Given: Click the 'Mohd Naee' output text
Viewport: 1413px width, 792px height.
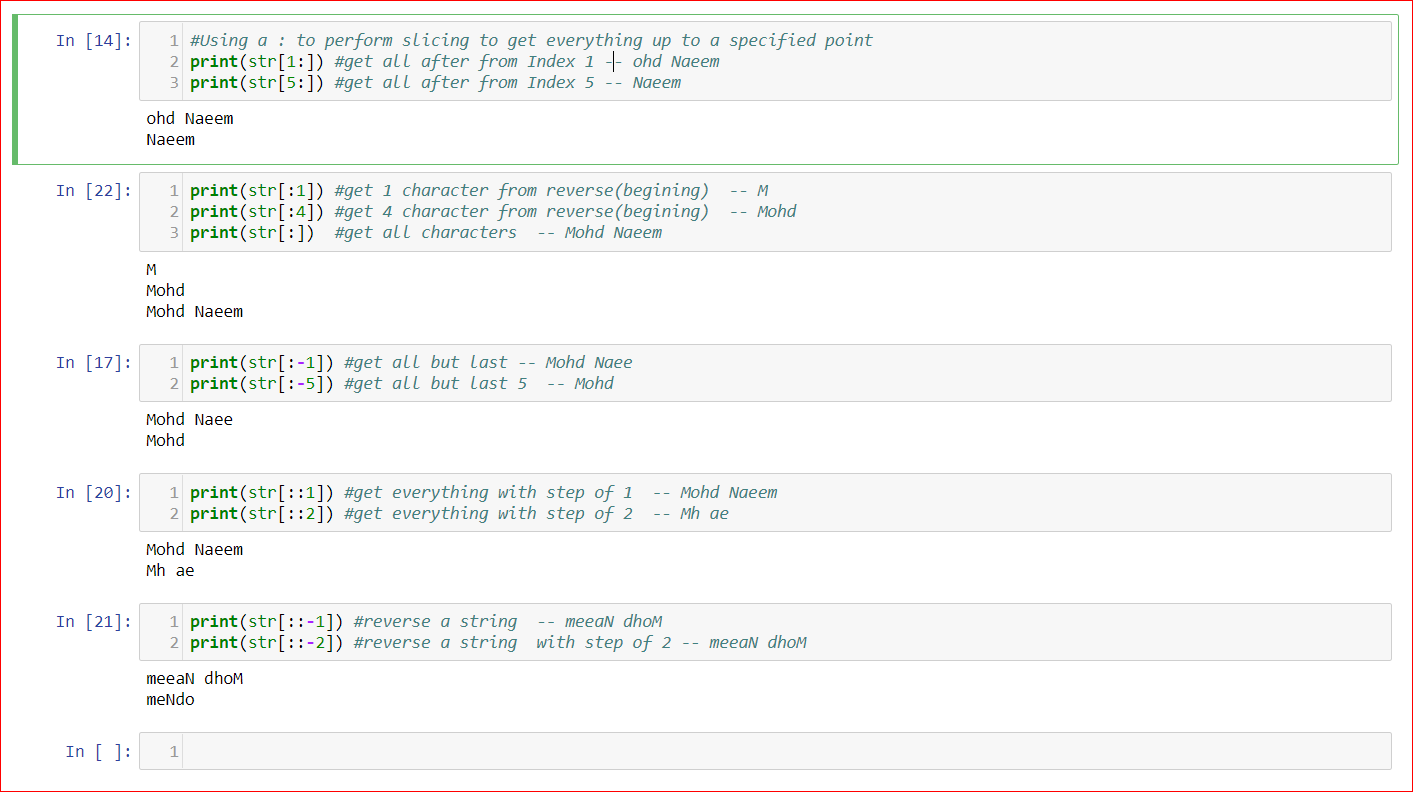Looking at the screenshot, I should (190, 420).
